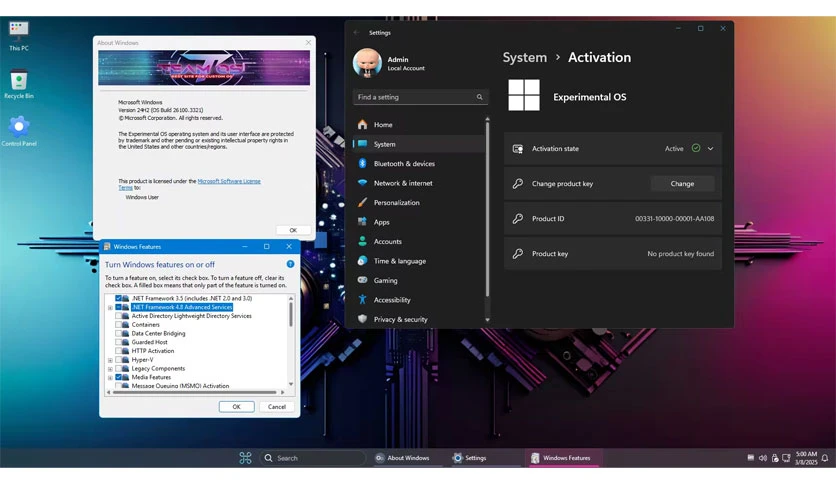Expand the Activation state chevron
Viewport: 836px width, 484px height.
coord(710,149)
